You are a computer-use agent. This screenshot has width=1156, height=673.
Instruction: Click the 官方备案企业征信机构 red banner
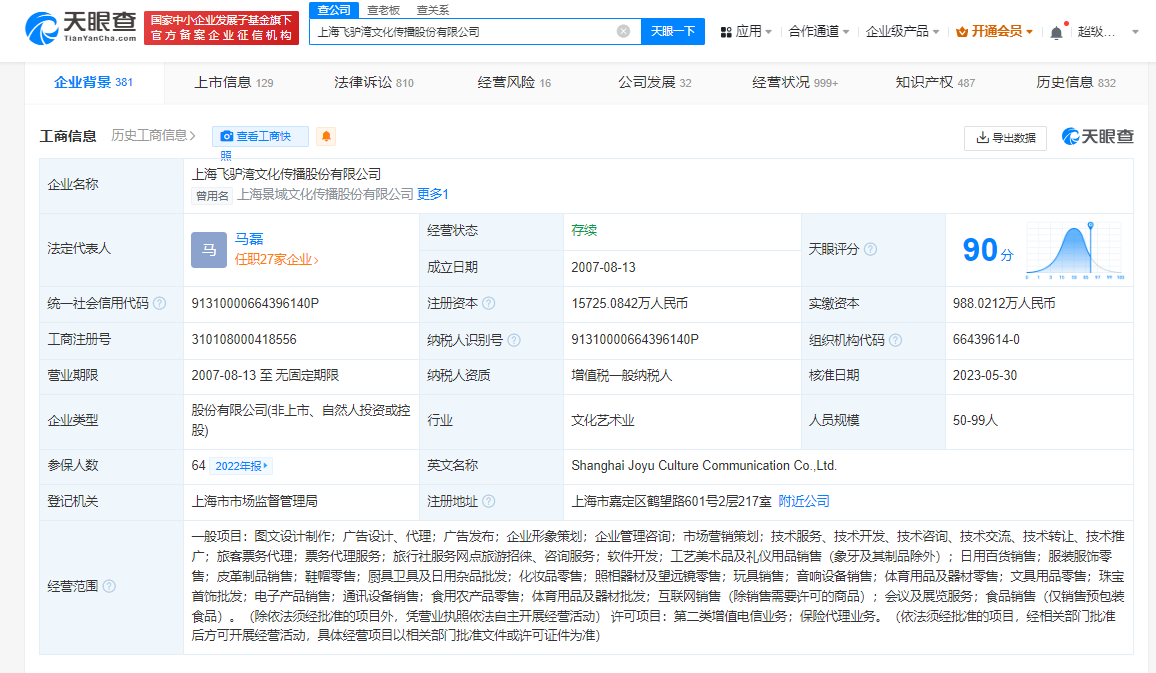(221, 28)
